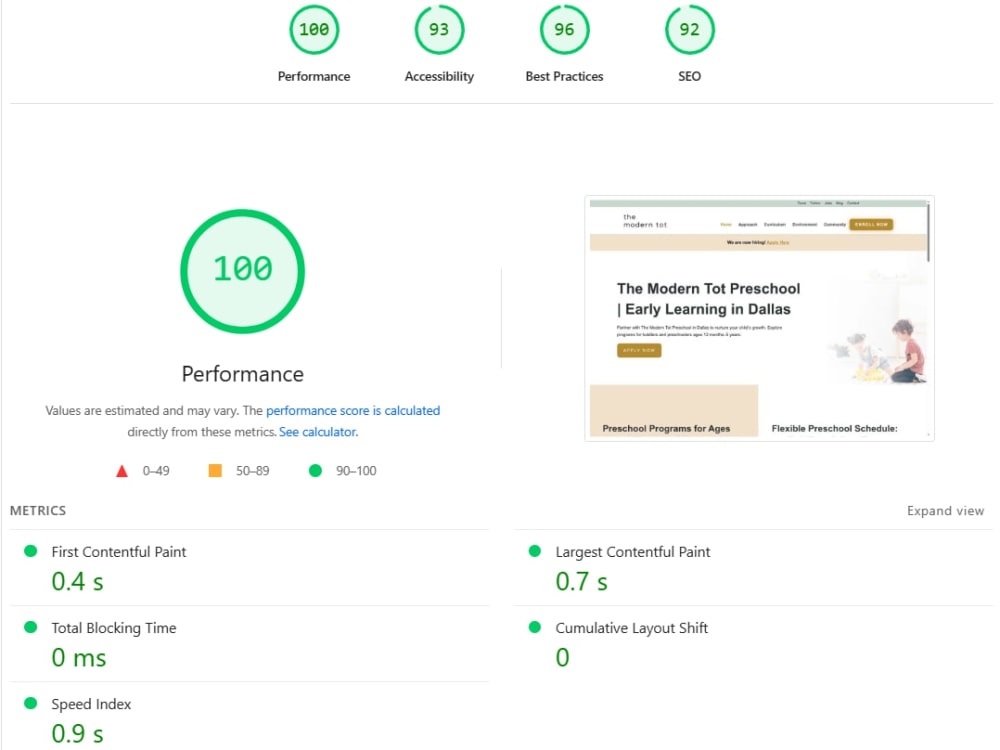Jump to SEO category label
The height and width of the screenshot is (750, 1000).
click(x=689, y=77)
